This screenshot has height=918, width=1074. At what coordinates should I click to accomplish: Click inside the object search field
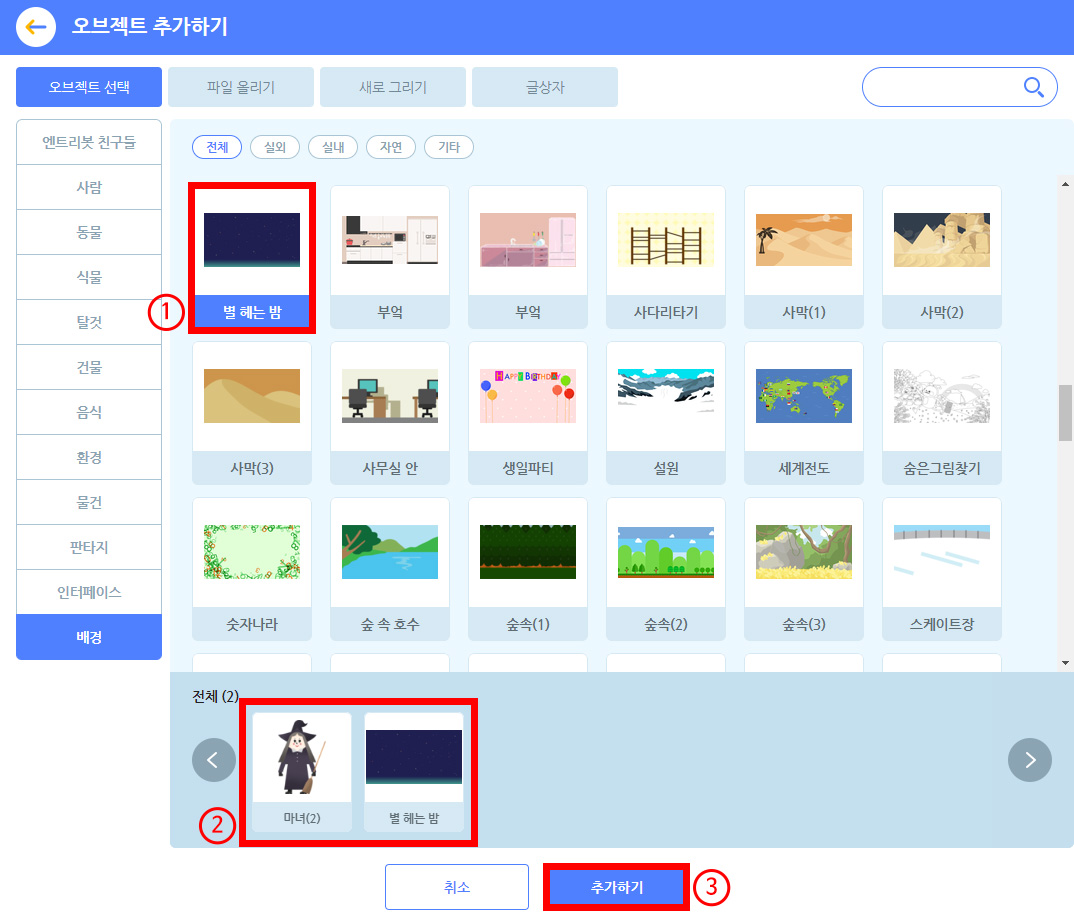(x=959, y=87)
